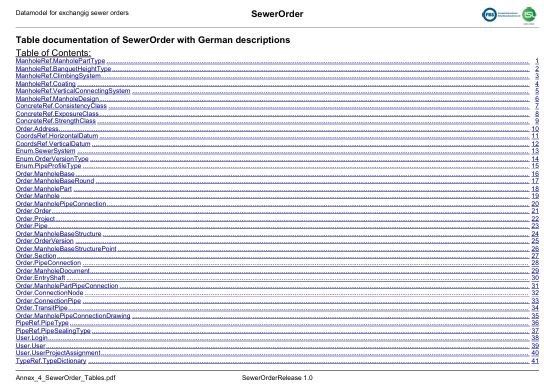544x384 pixels.
Task: Open PipeRef.PipeSealingType link
Action: (53, 331)
